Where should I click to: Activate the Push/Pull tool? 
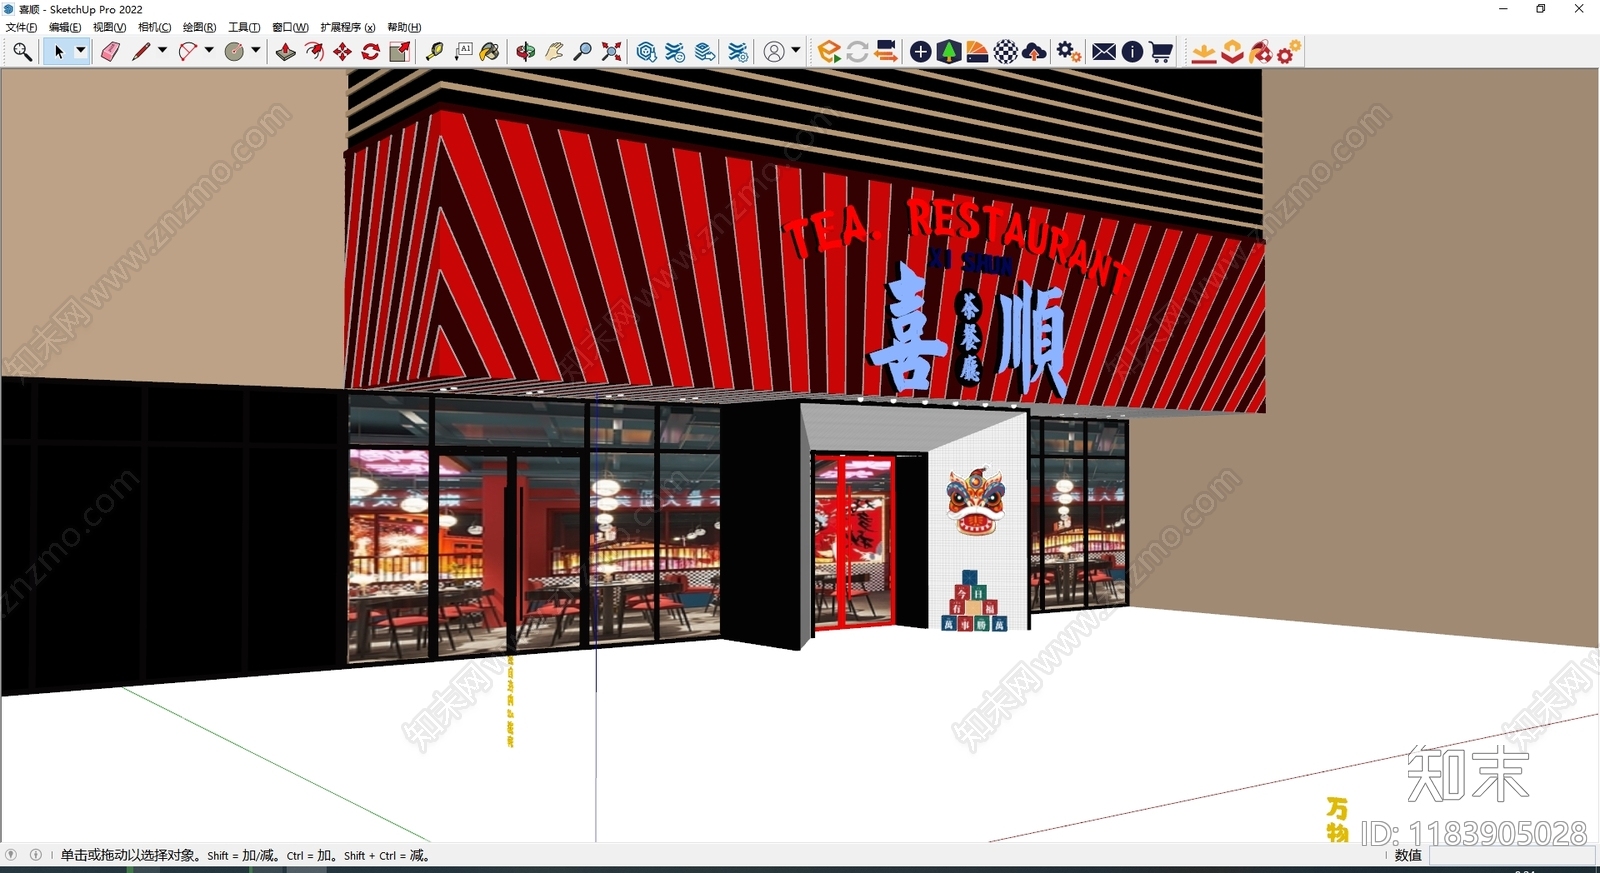point(286,52)
